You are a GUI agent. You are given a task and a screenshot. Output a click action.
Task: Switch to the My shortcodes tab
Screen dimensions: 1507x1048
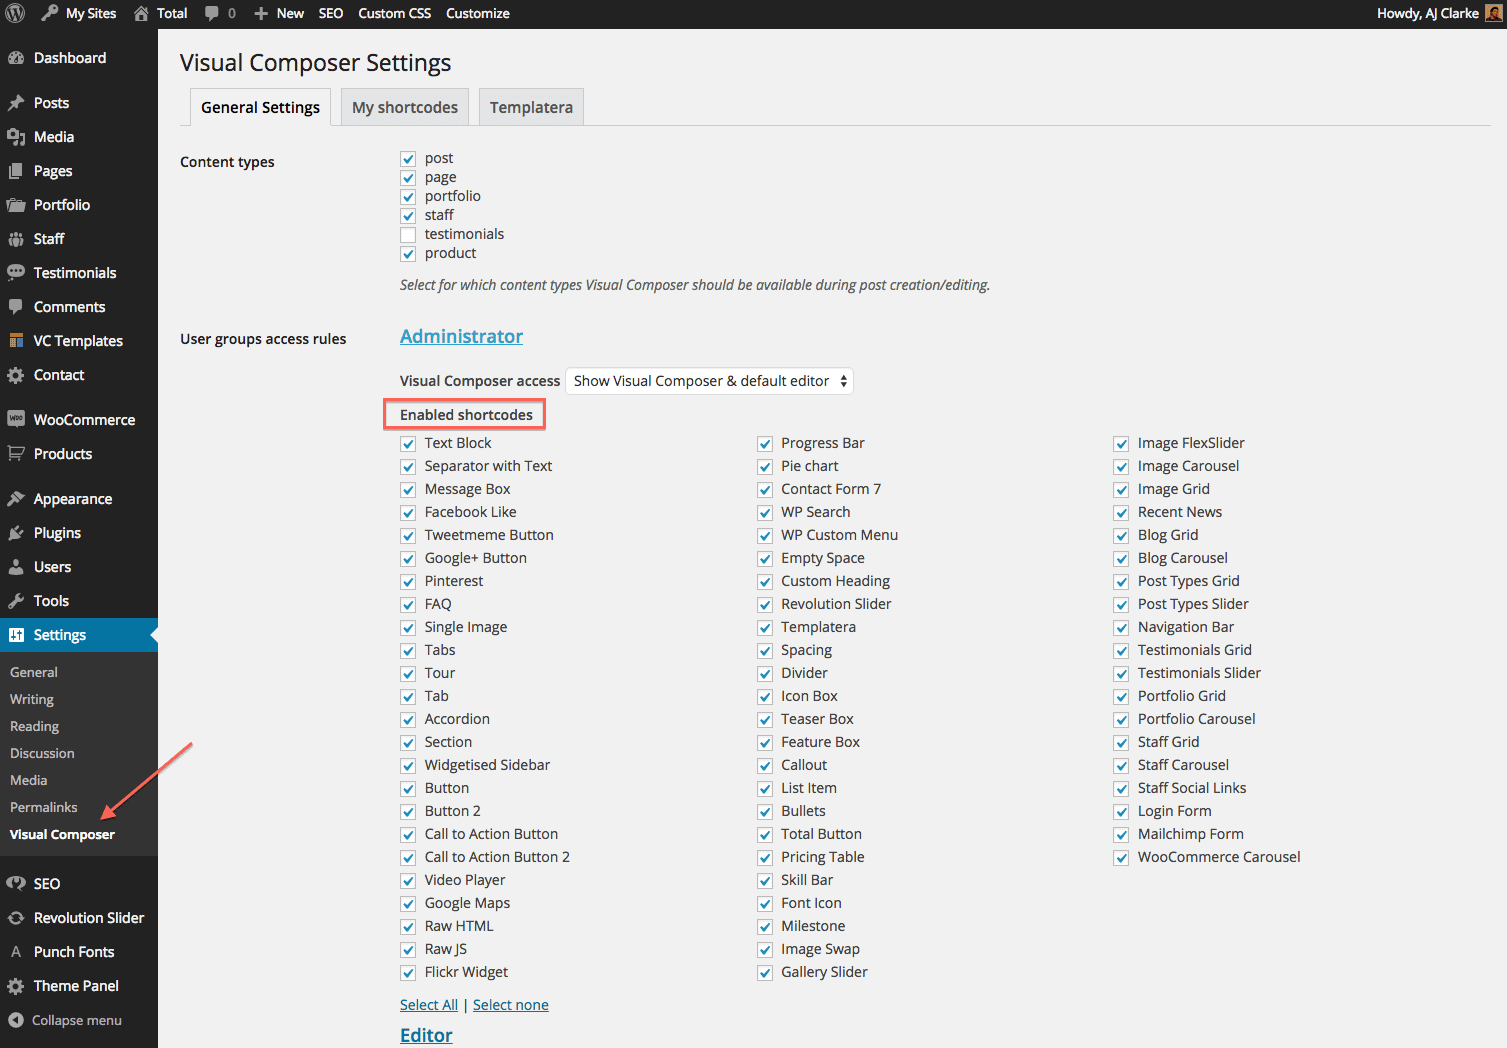tap(405, 107)
